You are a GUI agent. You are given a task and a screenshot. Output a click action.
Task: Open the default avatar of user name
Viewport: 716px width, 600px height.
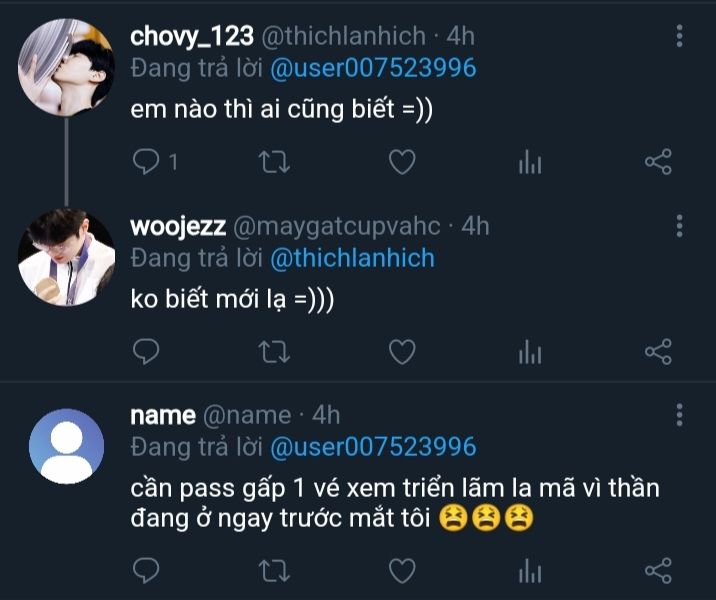tap(67, 446)
